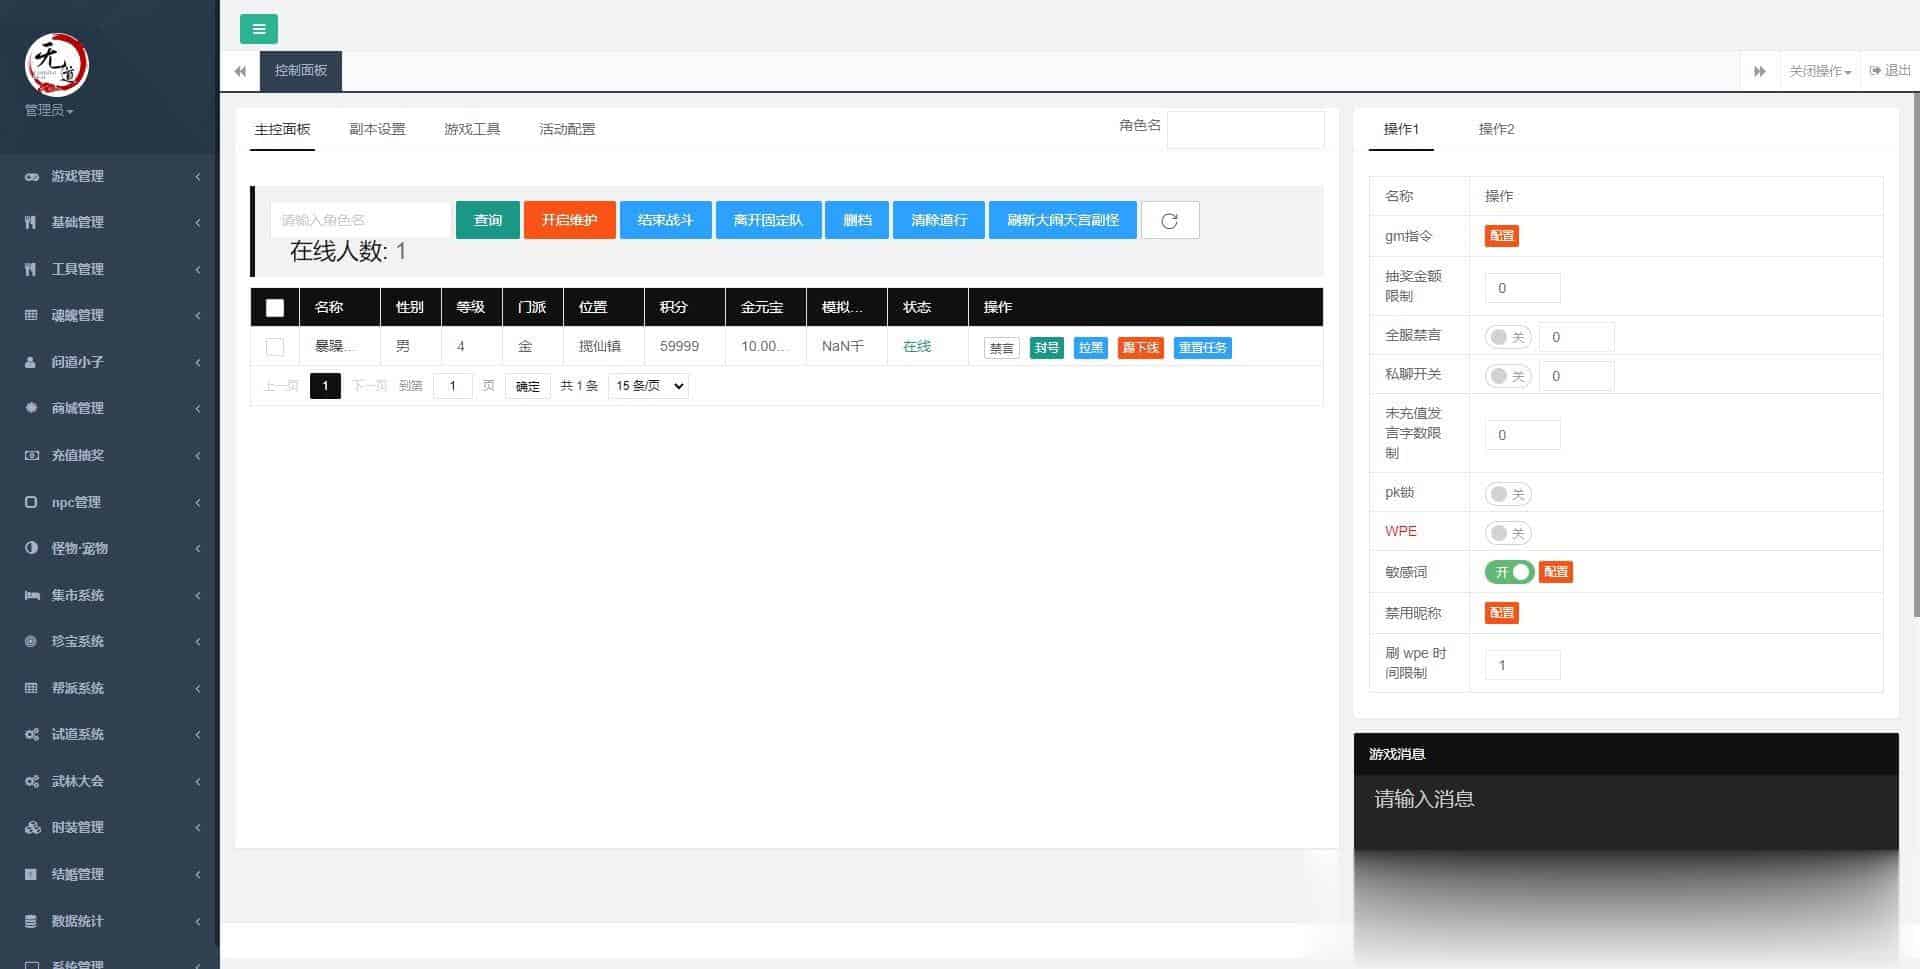
Task: Switch to the 主控面板 tab
Action: coord(282,129)
